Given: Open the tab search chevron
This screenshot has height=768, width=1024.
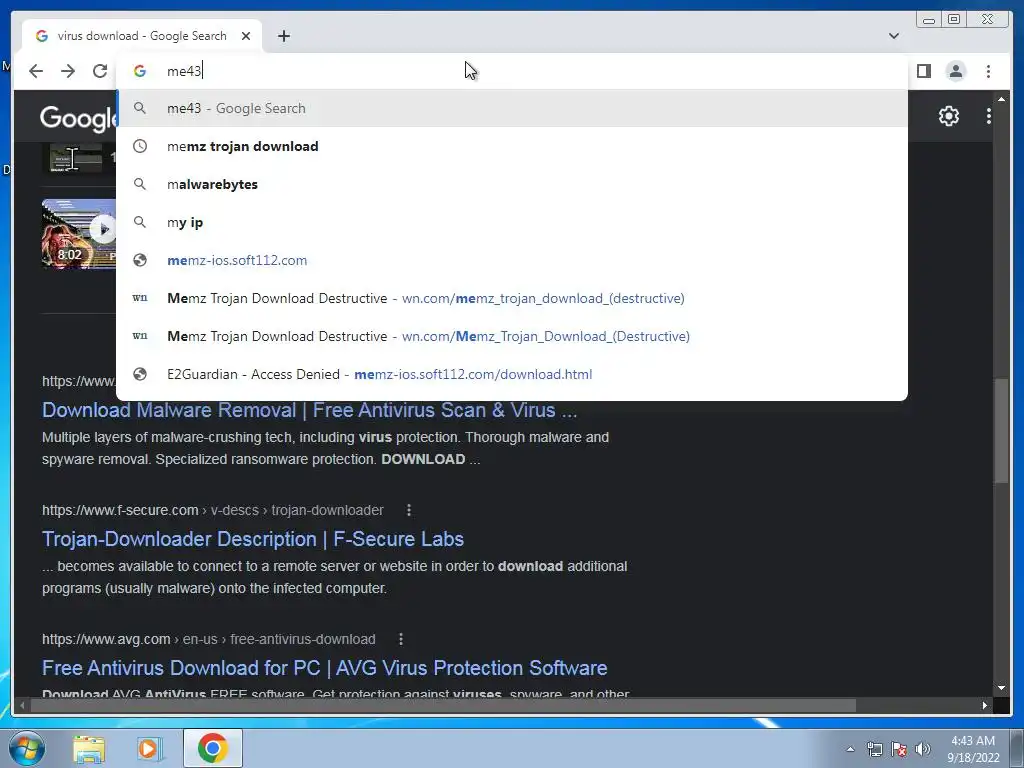Looking at the screenshot, I should click(893, 36).
